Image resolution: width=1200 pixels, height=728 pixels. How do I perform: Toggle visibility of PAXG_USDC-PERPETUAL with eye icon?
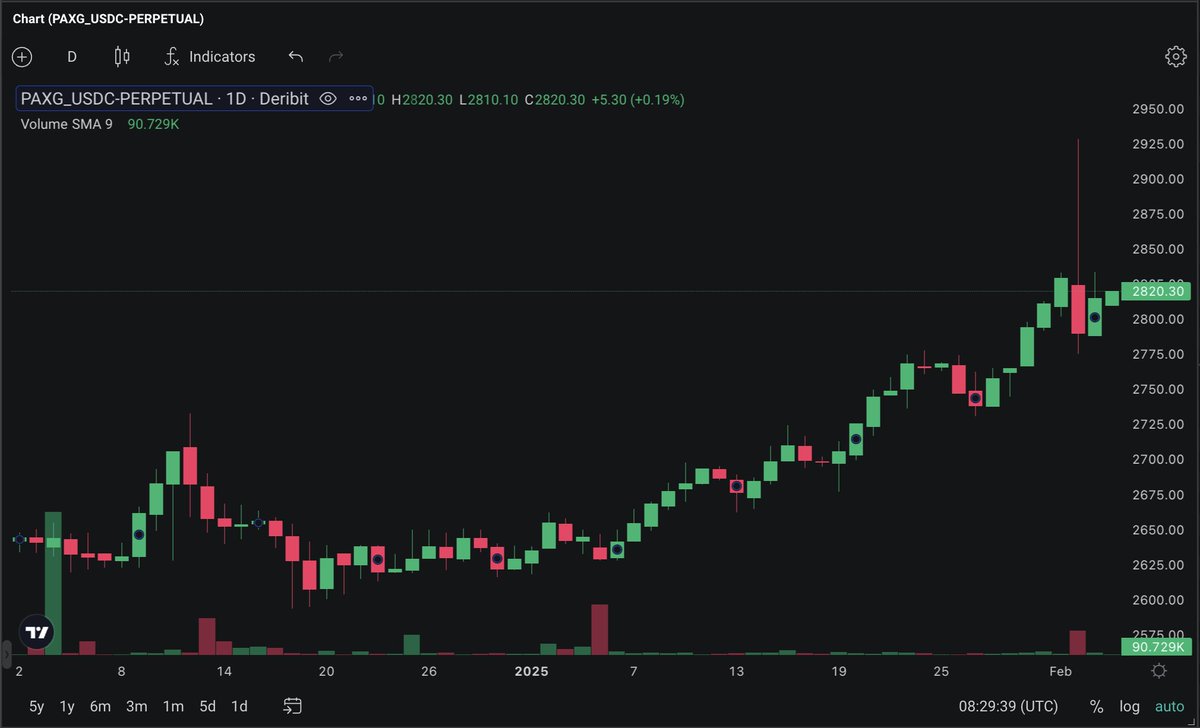click(x=329, y=99)
